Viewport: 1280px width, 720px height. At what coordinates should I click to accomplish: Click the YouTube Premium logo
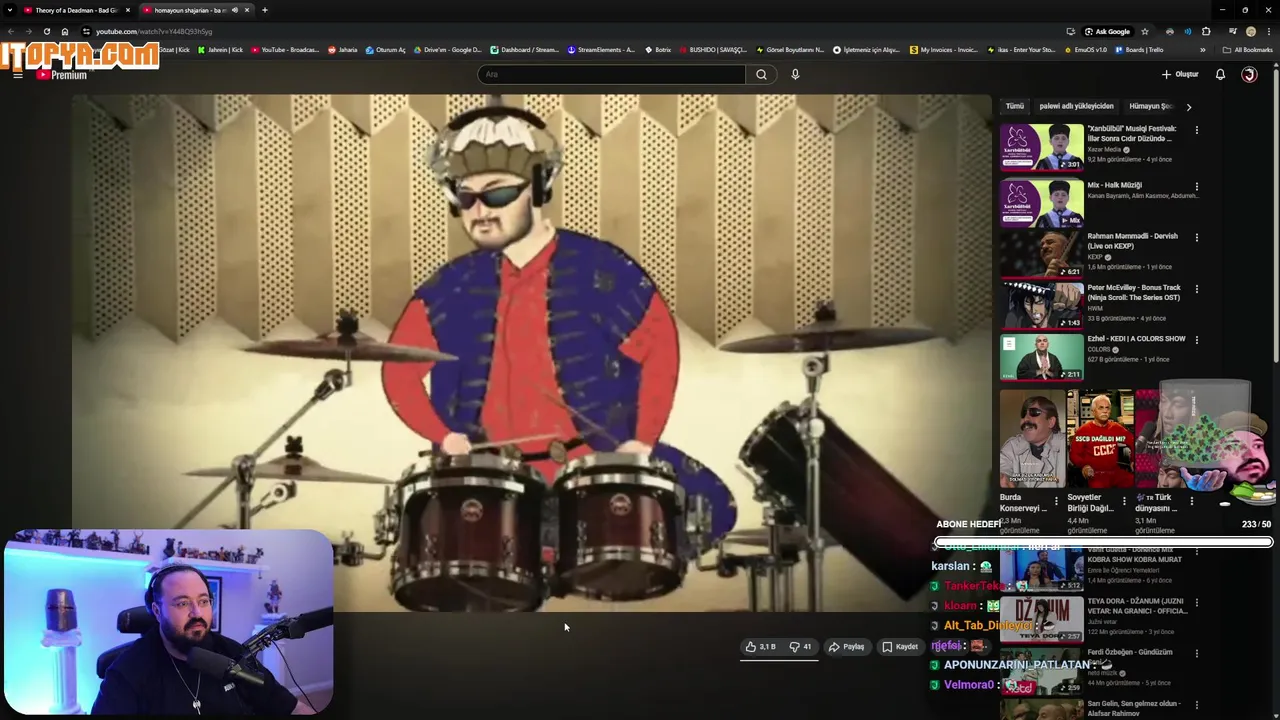(62, 75)
